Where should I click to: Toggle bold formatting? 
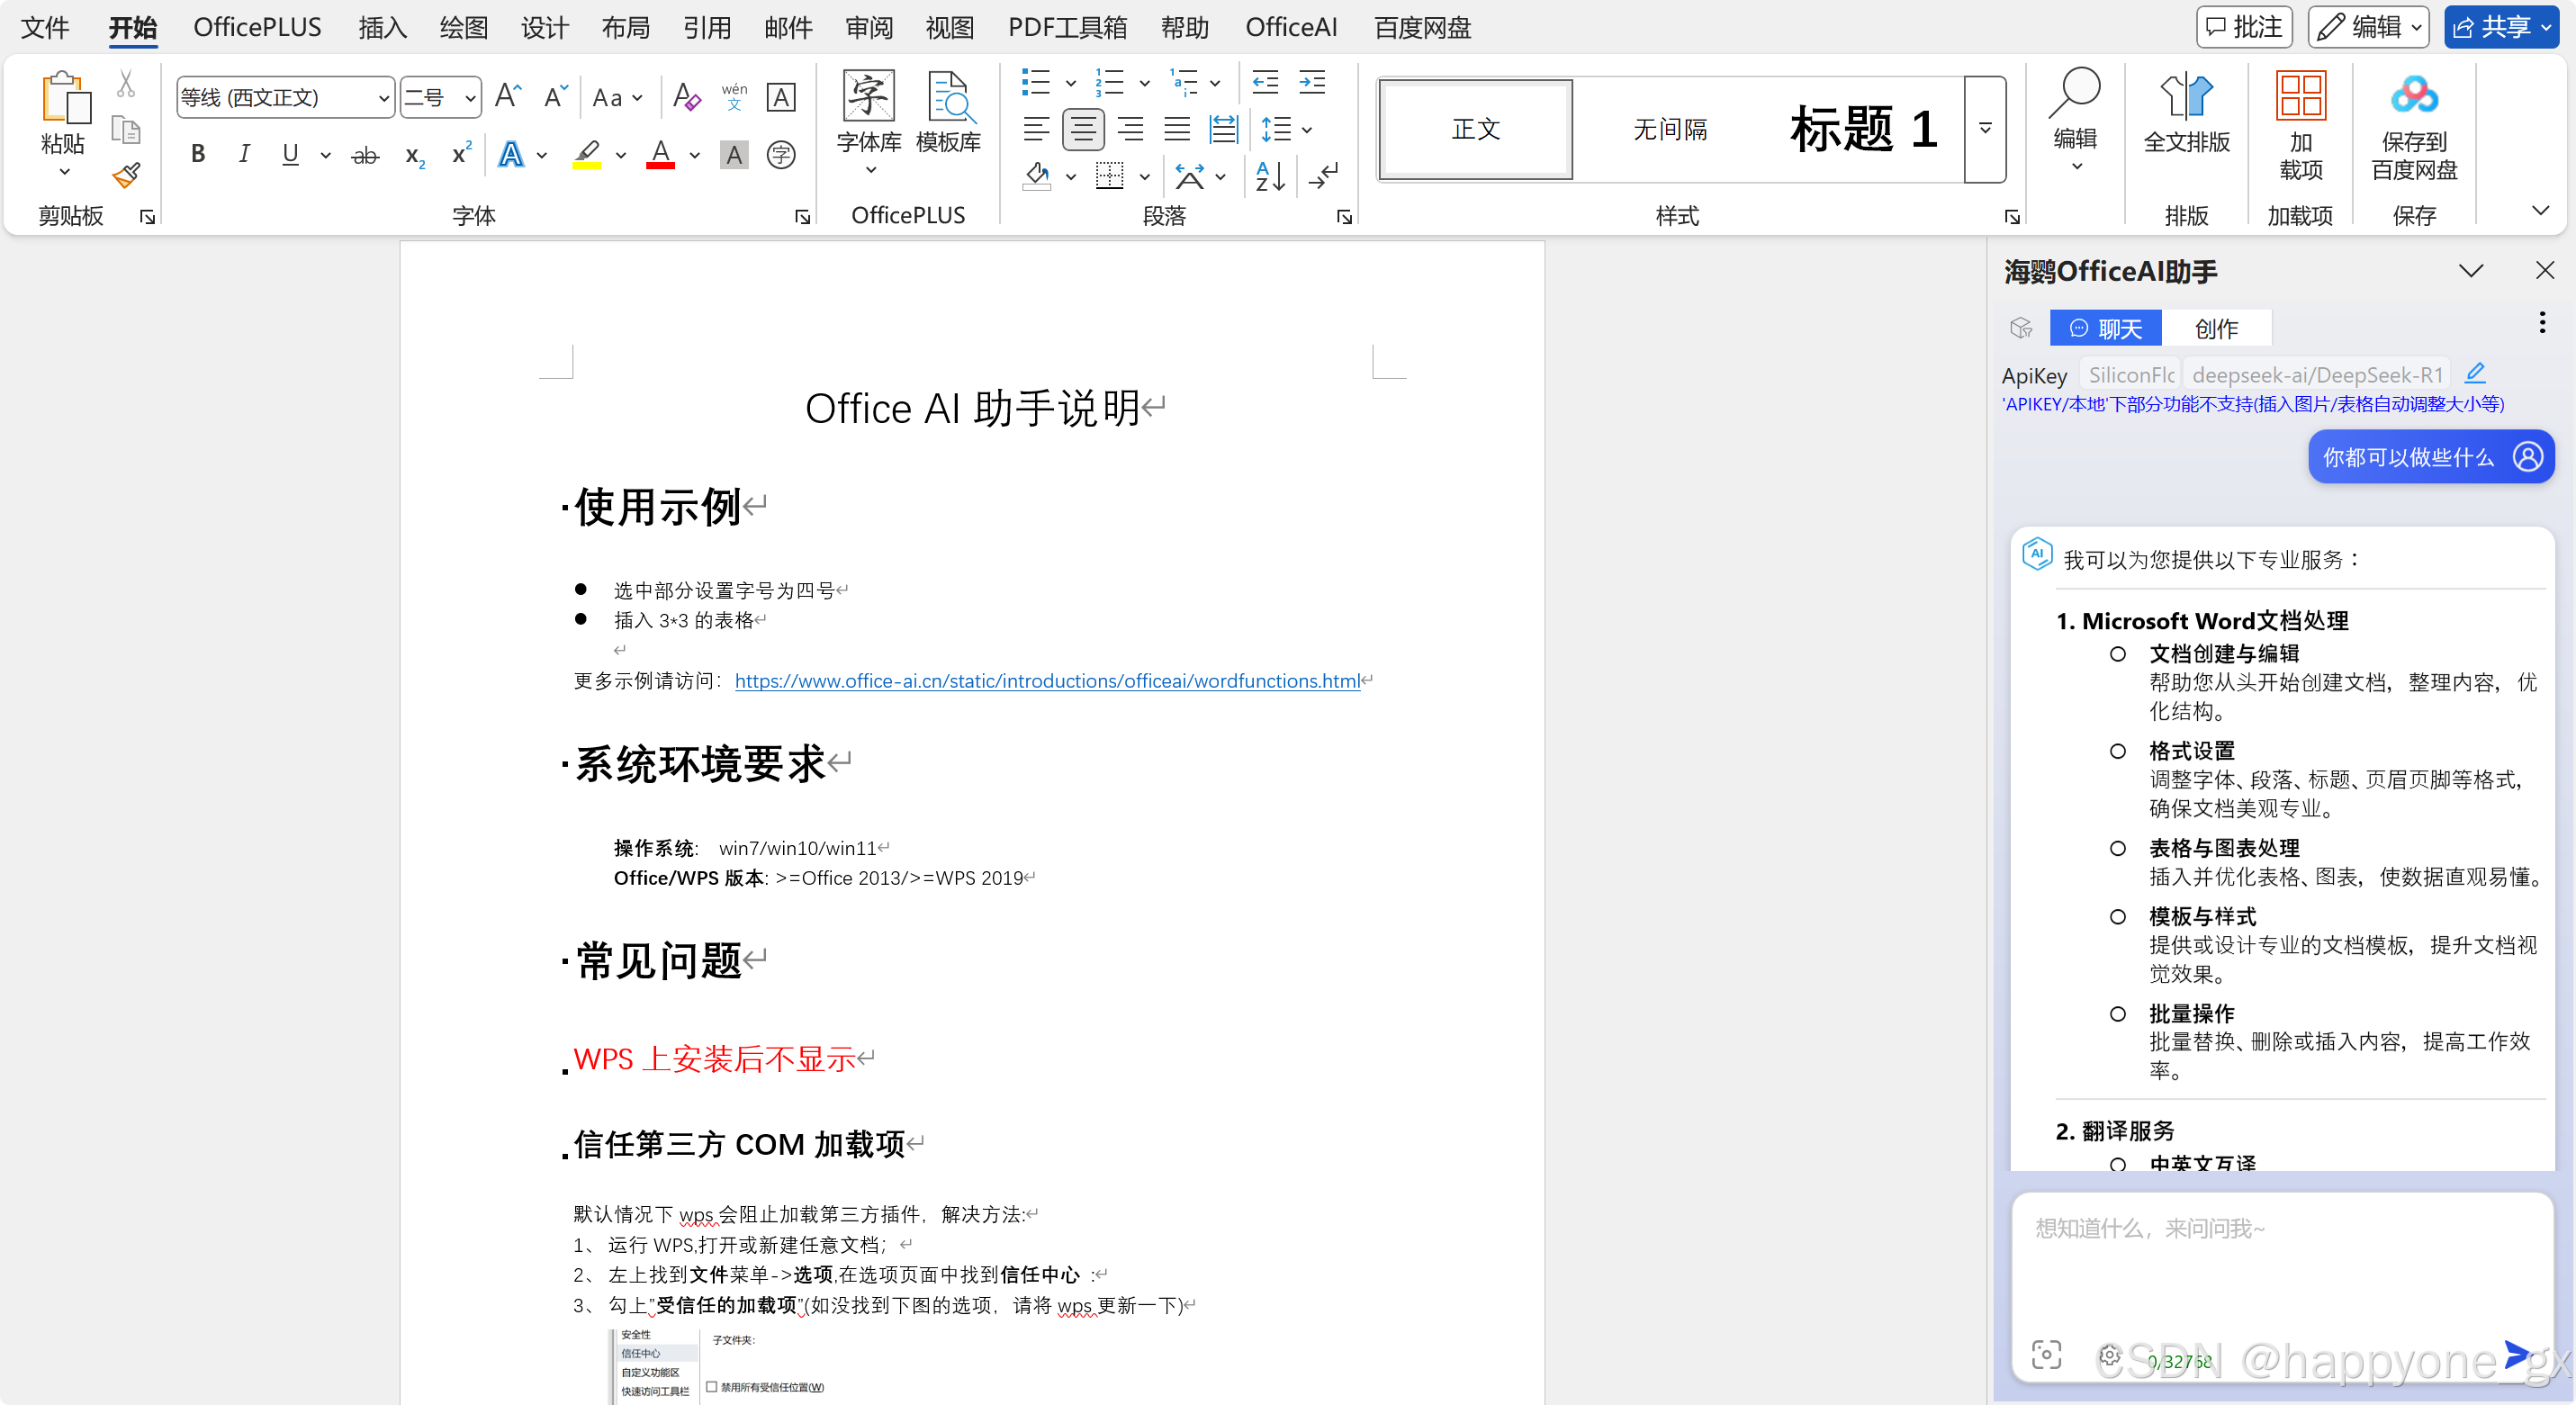[198, 154]
